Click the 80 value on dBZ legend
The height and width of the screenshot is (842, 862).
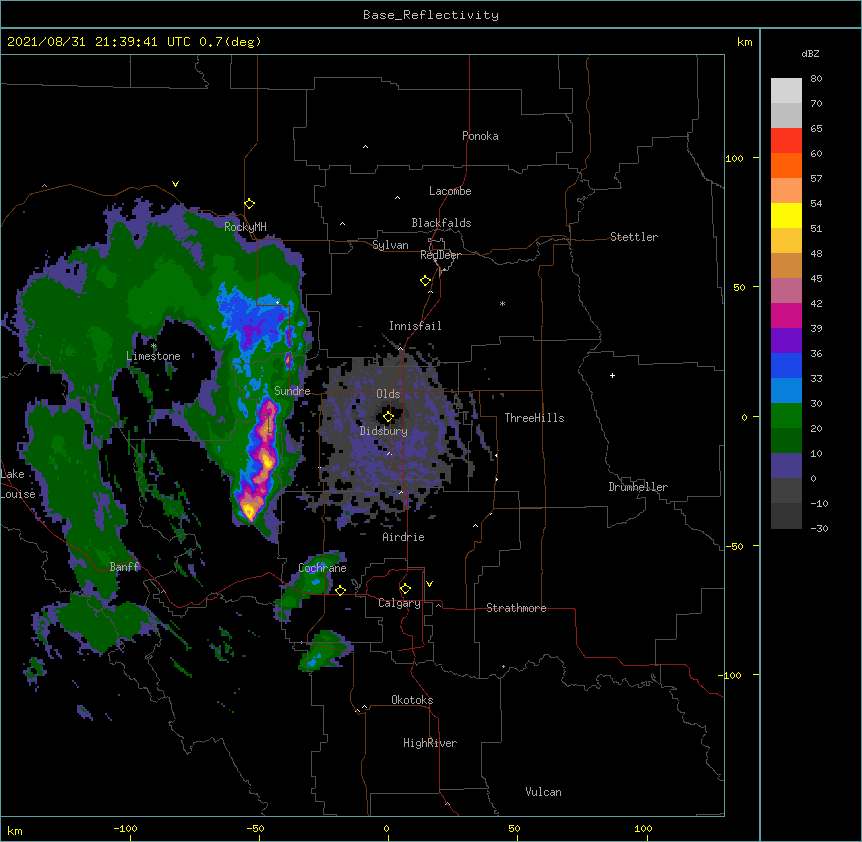pos(816,79)
